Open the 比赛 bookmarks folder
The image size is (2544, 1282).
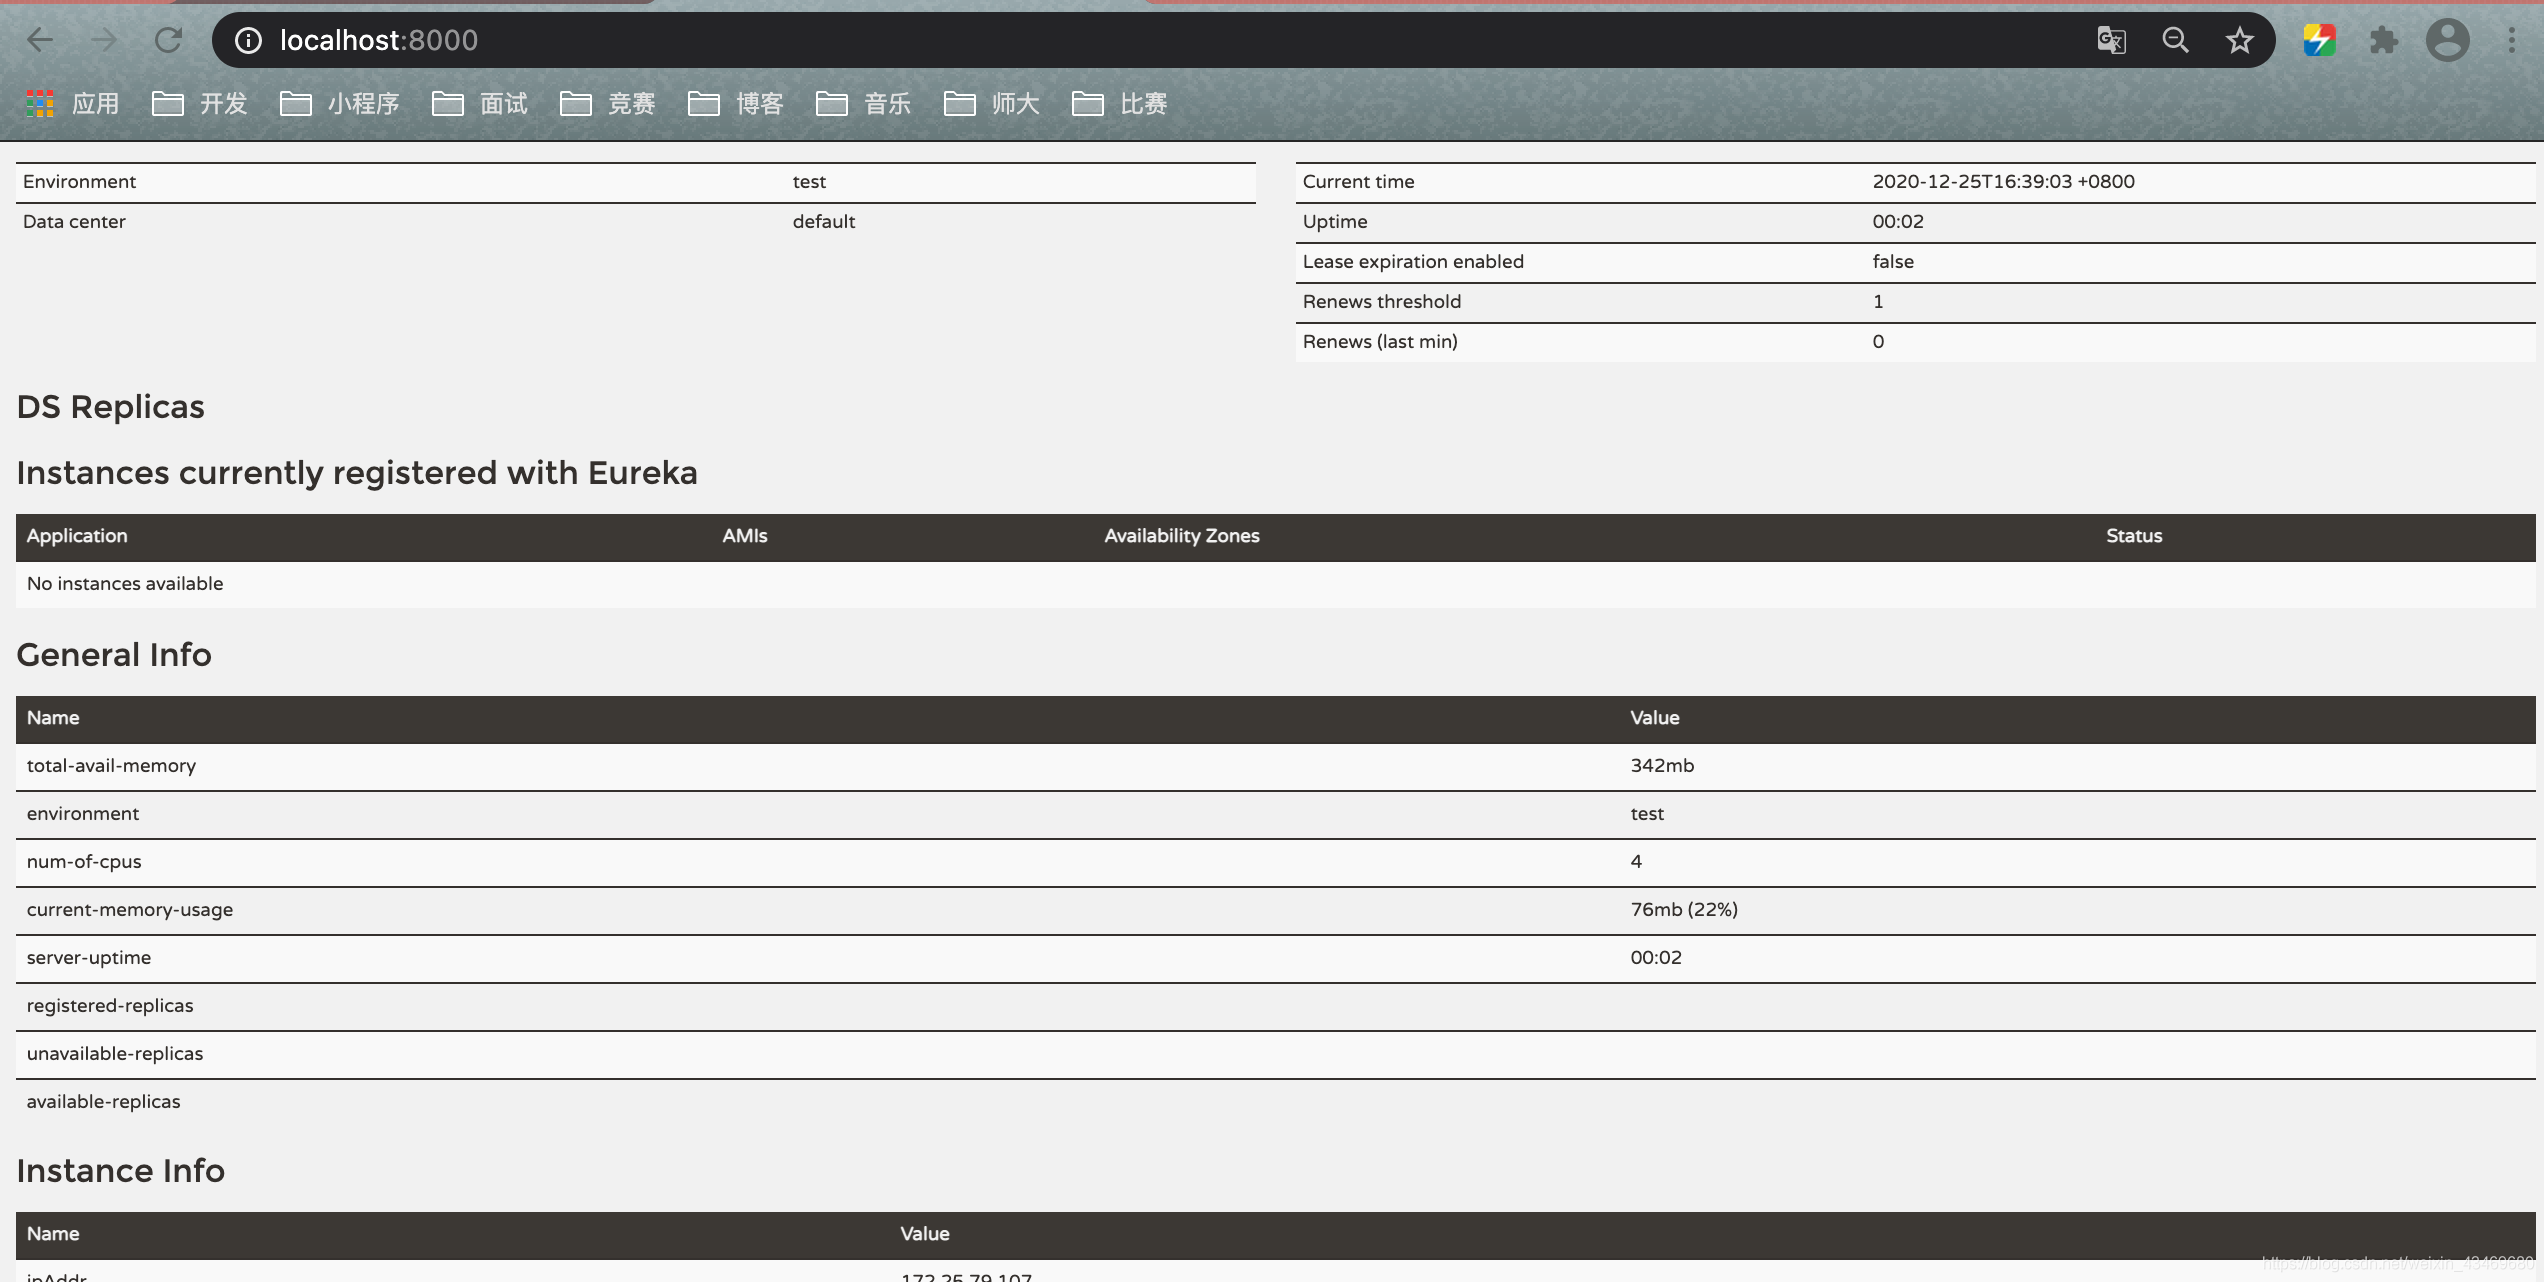coord(1119,103)
